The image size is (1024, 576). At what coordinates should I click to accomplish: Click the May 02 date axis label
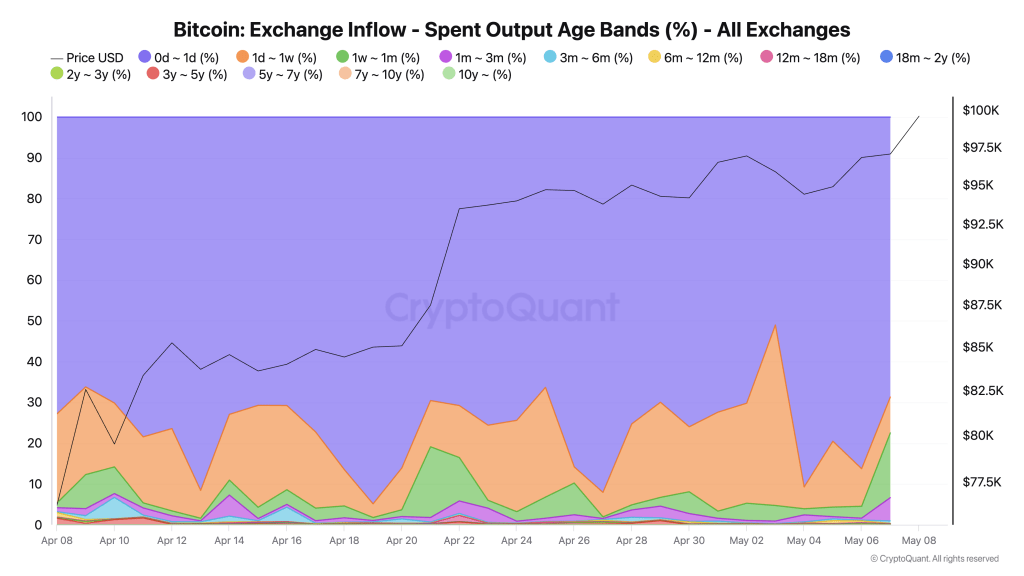[x=746, y=541]
